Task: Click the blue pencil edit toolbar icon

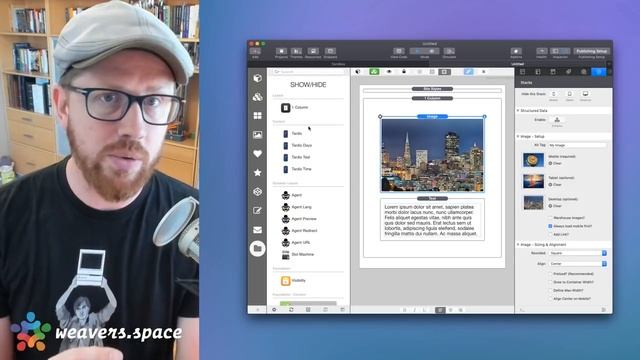Action: 468,72
